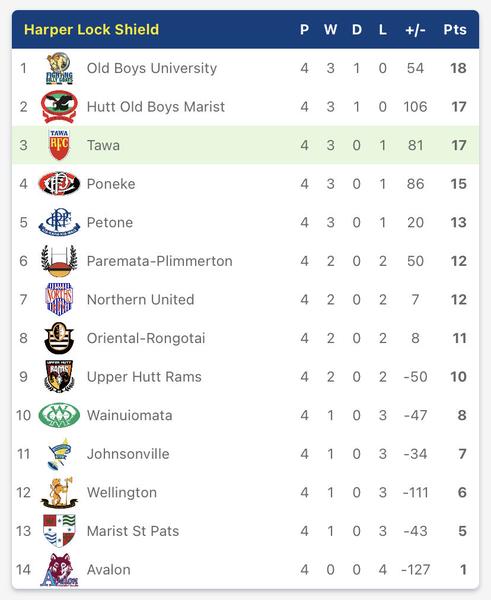This screenshot has height=600, width=491.
Task: Click the Northern United Norths logo
Action: point(59,299)
